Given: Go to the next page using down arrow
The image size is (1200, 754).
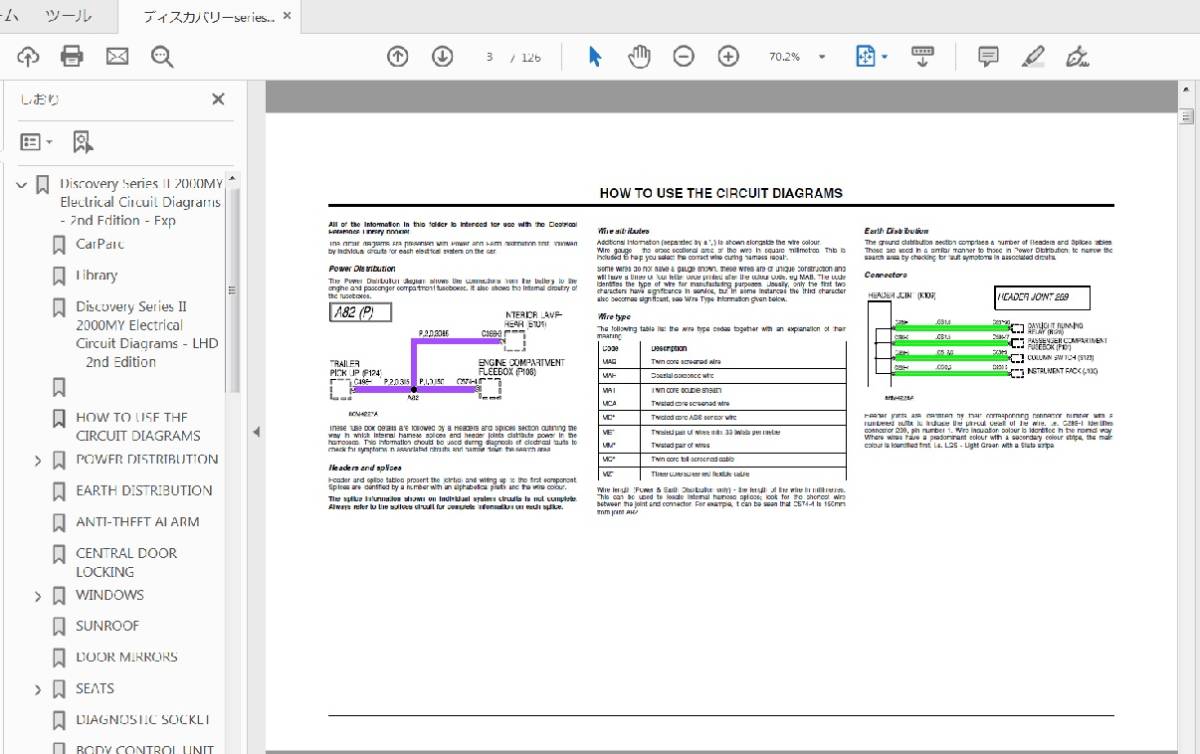Looking at the screenshot, I should pyautogui.click(x=442, y=56).
